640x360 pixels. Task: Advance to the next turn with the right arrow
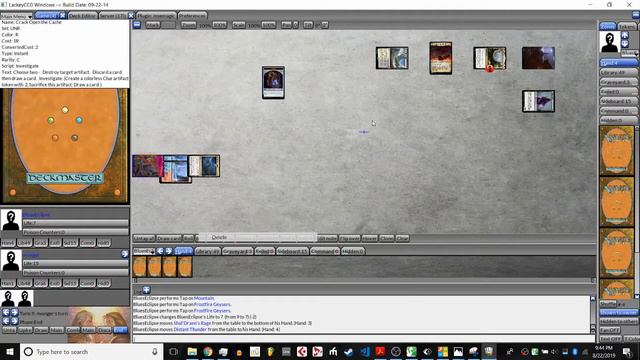(14, 313)
